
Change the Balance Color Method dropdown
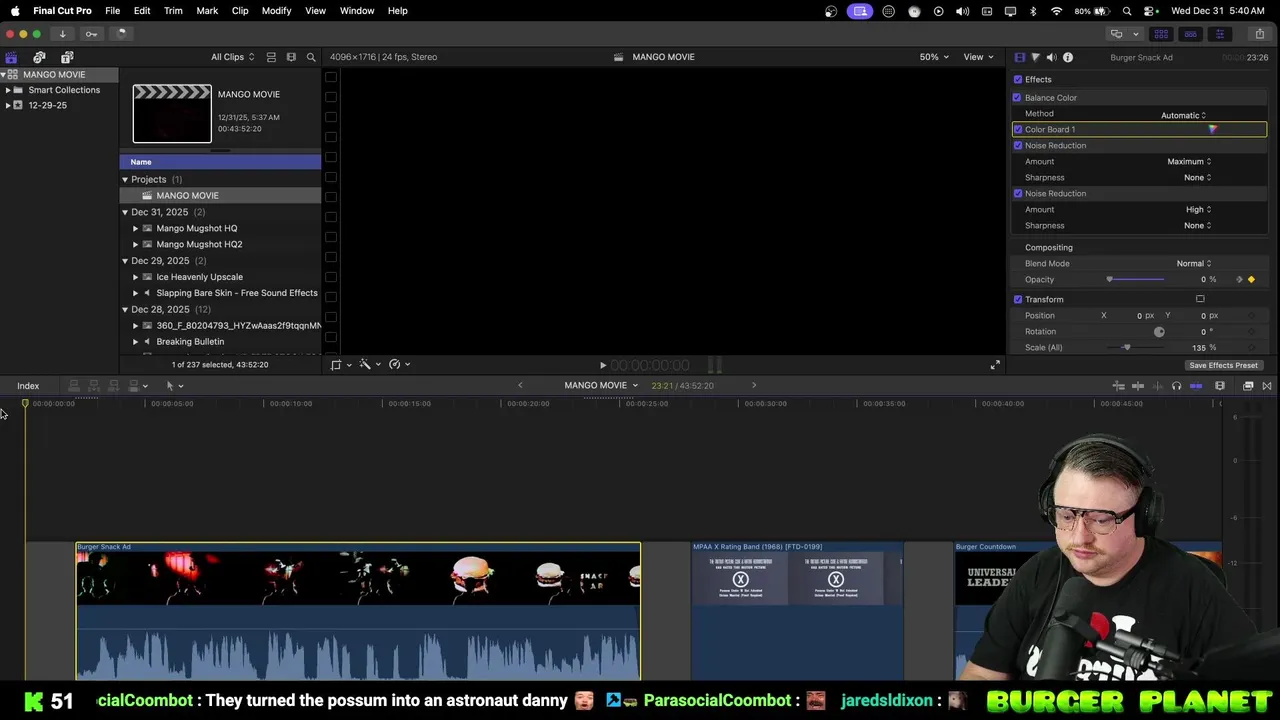1184,115
